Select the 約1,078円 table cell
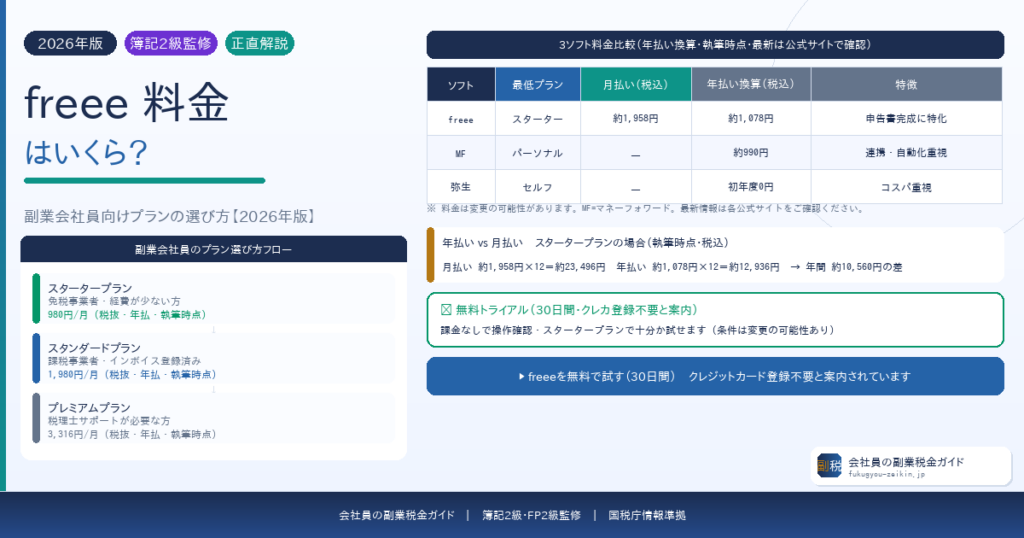The width and height of the screenshot is (1024, 538). (x=751, y=119)
